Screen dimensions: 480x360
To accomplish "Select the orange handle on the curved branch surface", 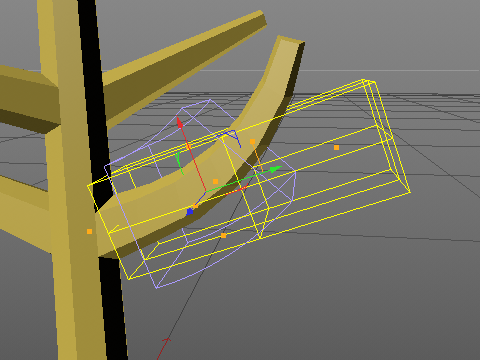I will pos(215,182).
